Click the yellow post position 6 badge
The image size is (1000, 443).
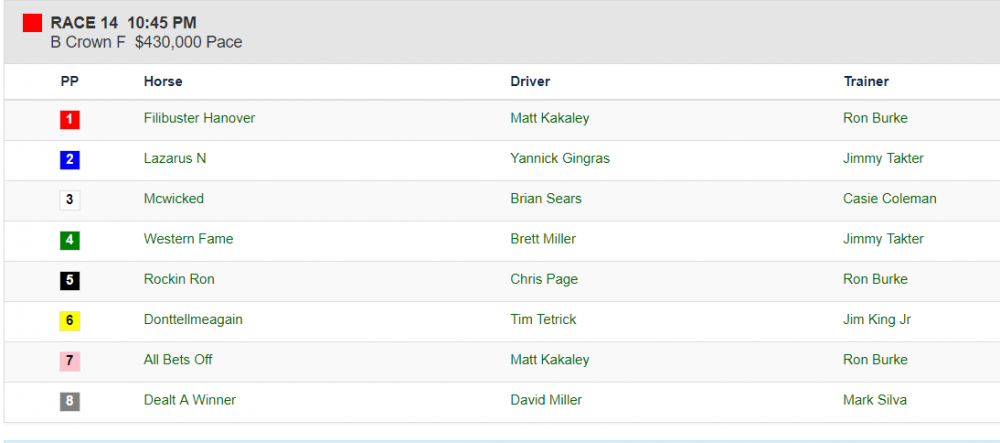69,321
